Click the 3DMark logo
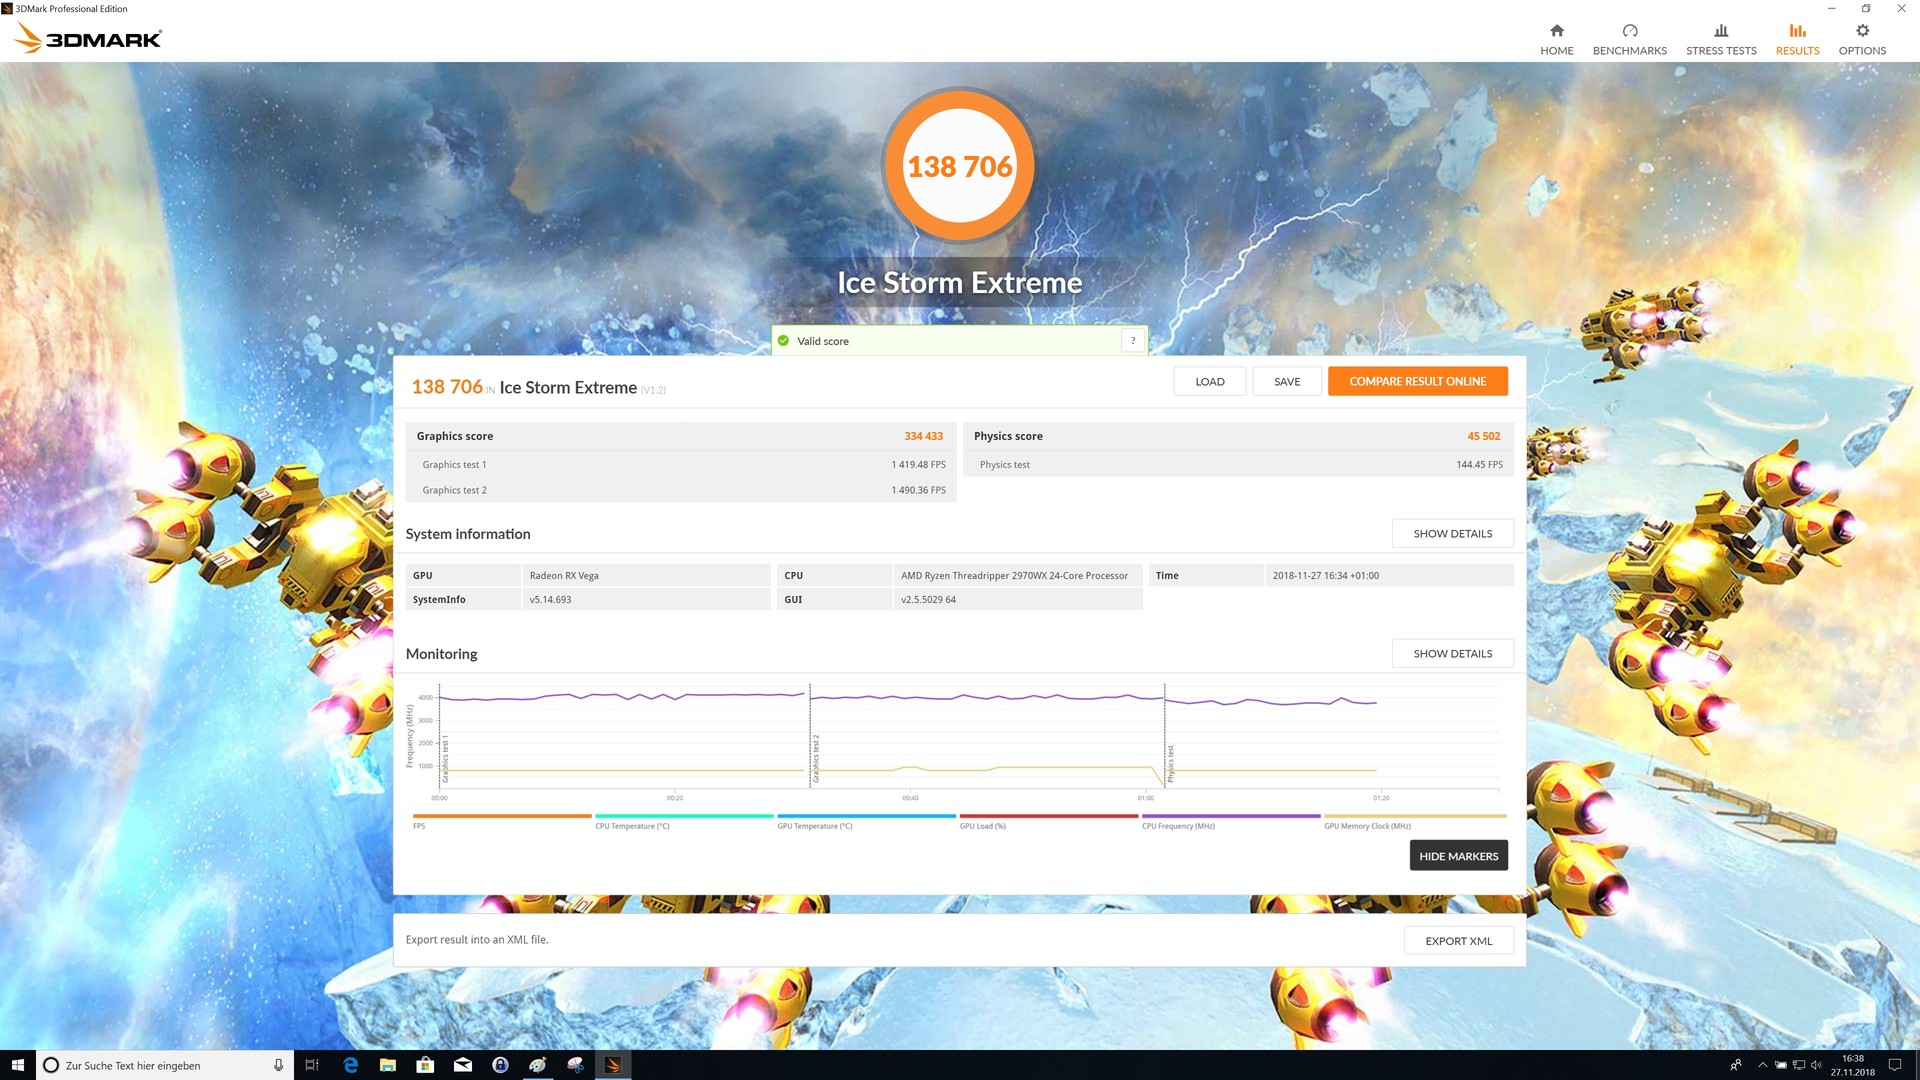This screenshot has width=1920, height=1080. click(88, 39)
